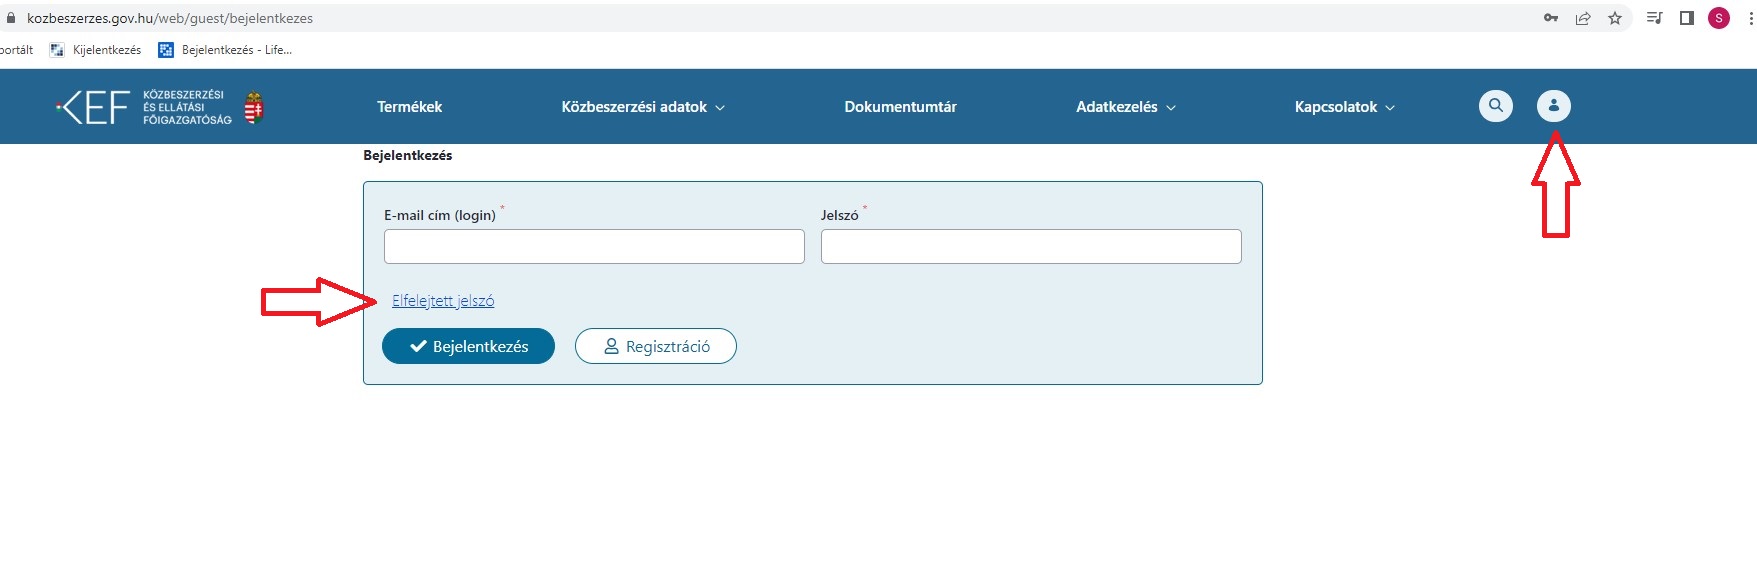The image size is (1757, 566).
Task: Click the Regisztráció button
Action: click(x=656, y=346)
